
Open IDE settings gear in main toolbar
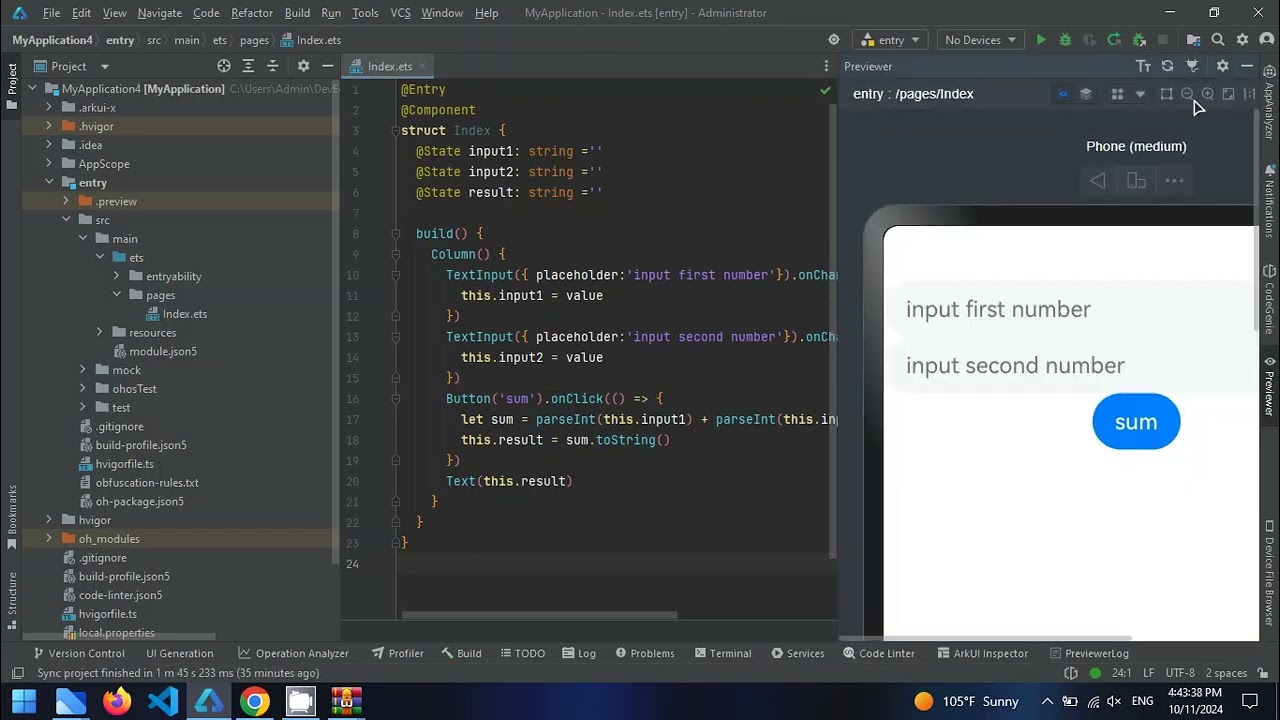(x=1242, y=40)
